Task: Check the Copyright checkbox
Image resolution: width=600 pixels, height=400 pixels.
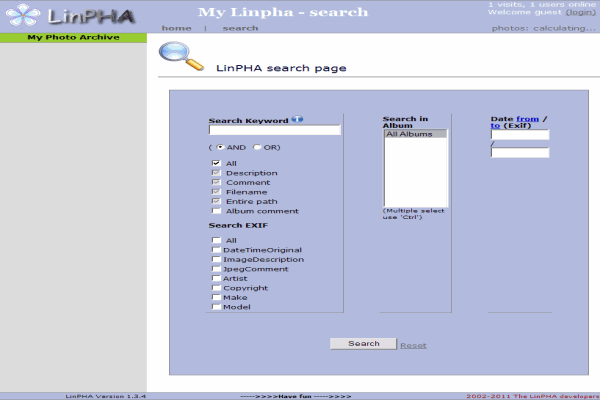Action: [216, 288]
